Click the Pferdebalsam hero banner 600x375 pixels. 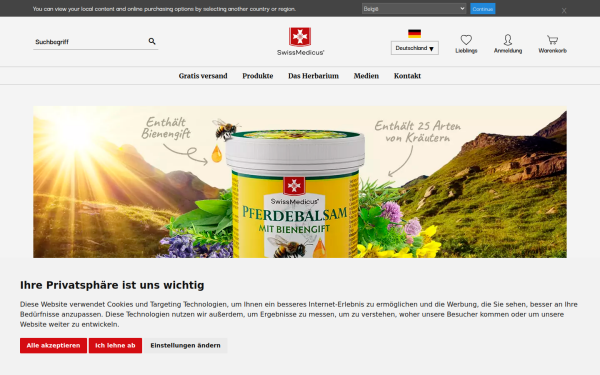tap(300, 182)
